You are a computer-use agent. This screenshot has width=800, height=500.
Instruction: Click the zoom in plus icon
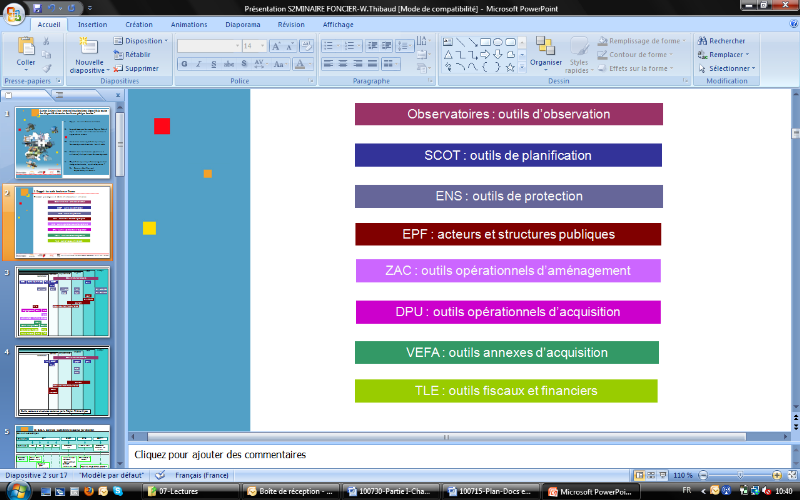click(x=778, y=475)
